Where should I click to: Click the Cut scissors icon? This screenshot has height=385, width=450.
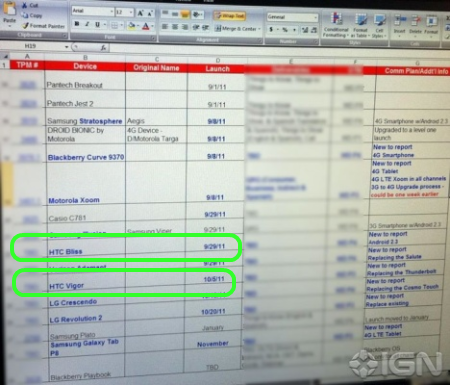25,5
